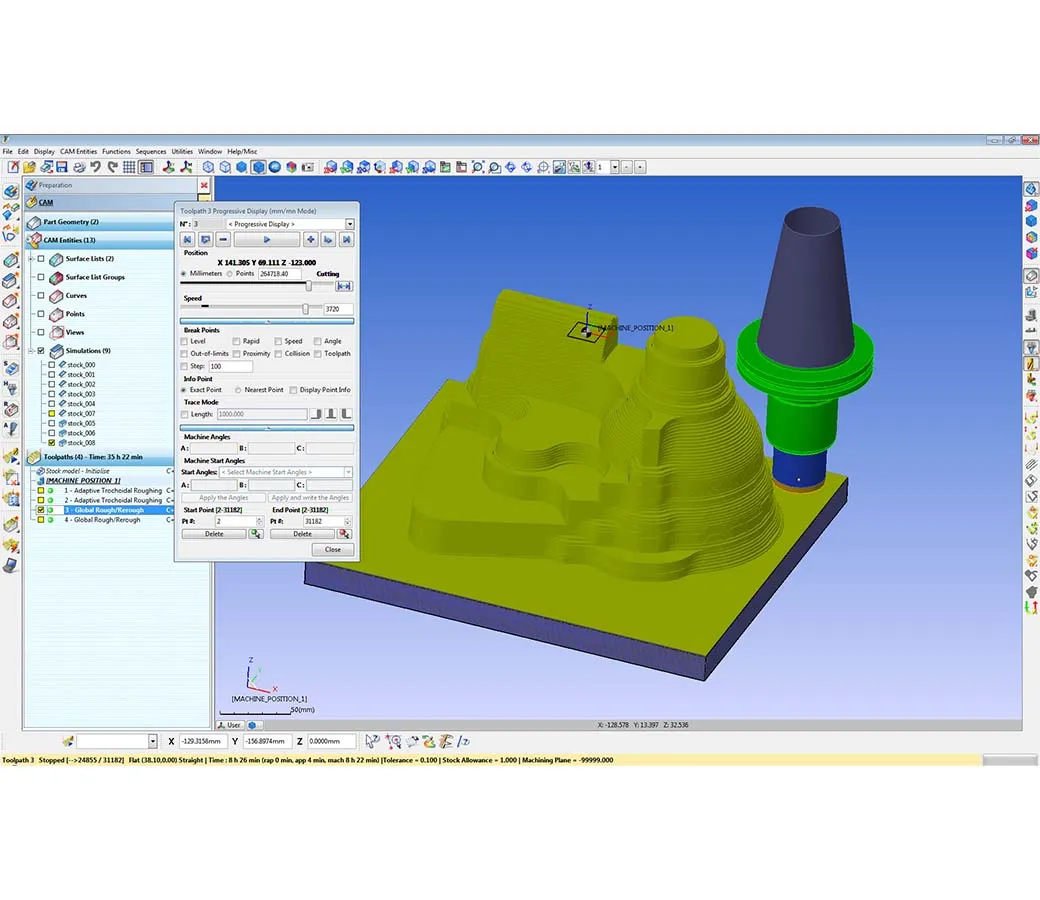Select the grid display icon in the top toolbar
The image size is (1040, 900).
point(128,167)
